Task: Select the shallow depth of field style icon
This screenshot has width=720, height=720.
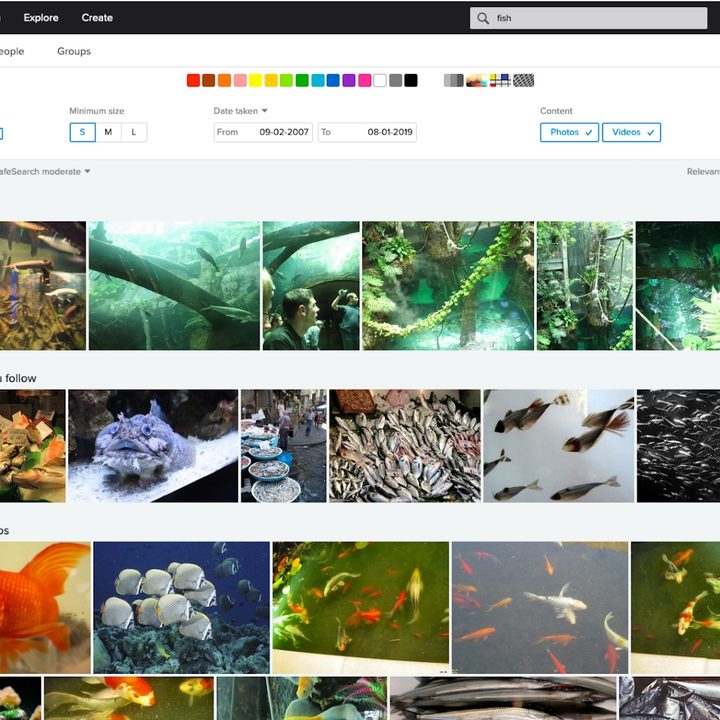Action: [476, 81]
